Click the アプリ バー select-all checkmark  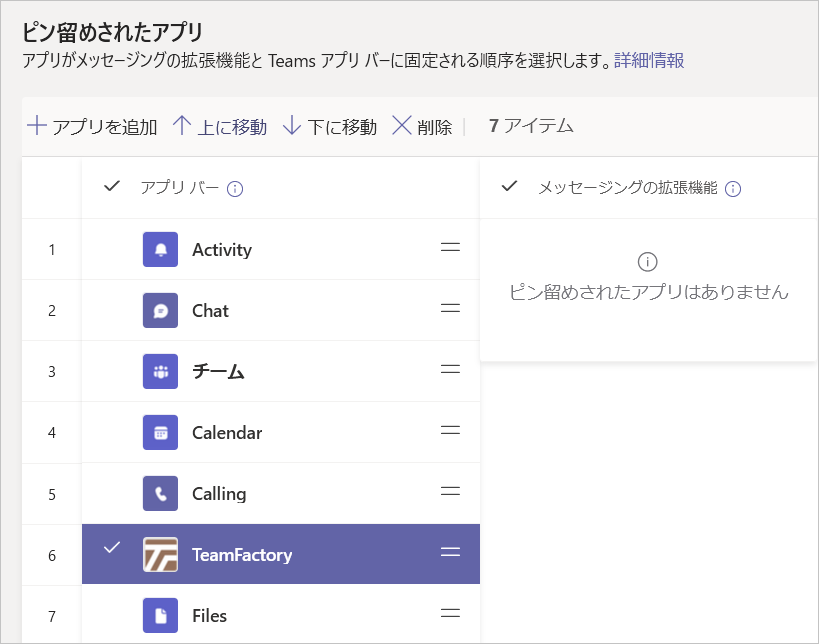(x=113, y=186)
